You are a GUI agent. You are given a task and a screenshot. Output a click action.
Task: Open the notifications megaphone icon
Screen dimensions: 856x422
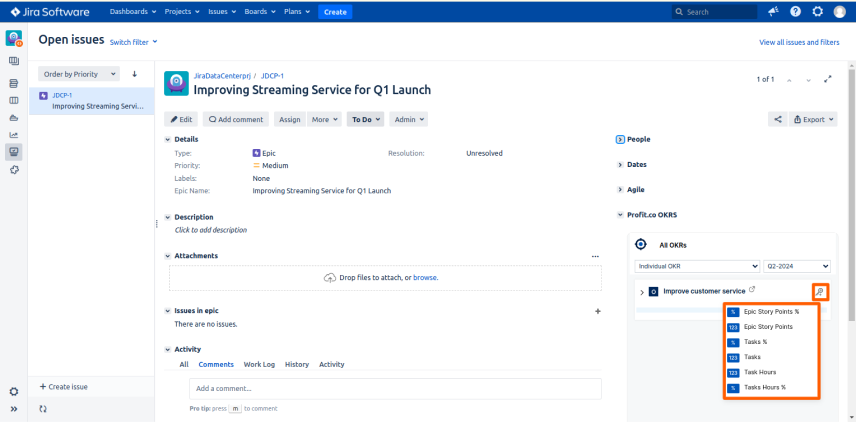774,11
